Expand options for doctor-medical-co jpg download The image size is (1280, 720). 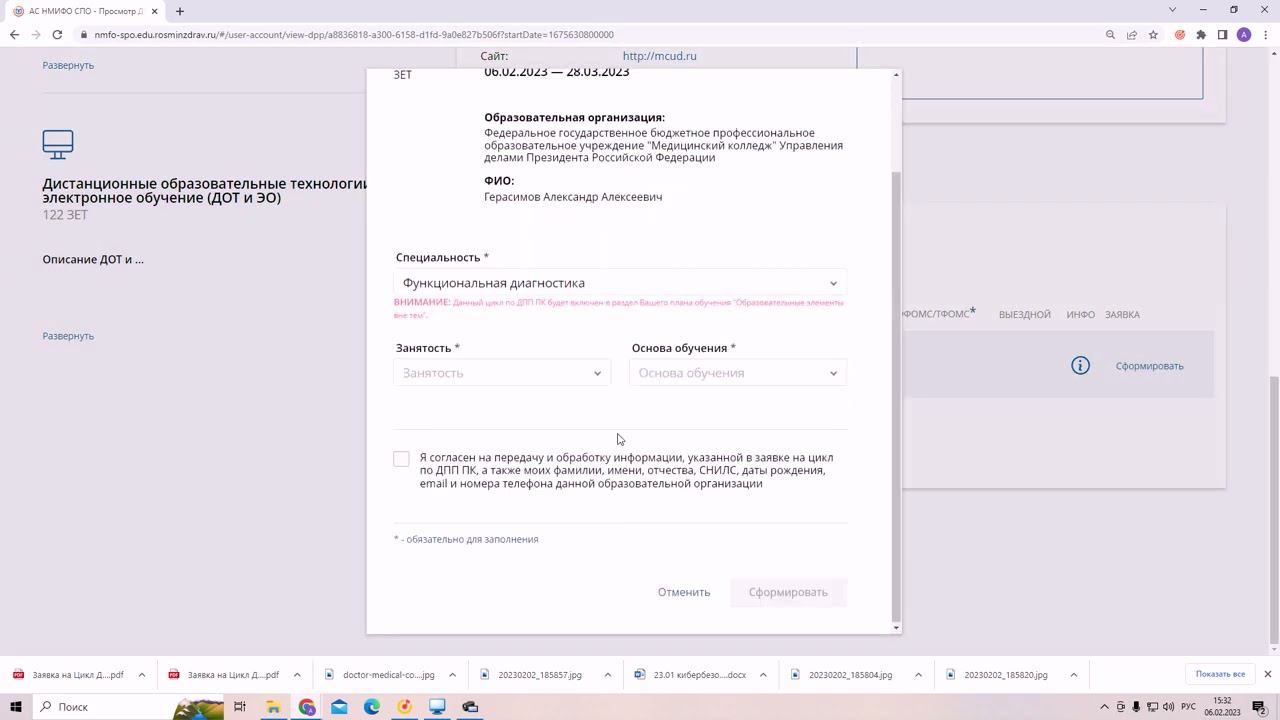[452, 675]
